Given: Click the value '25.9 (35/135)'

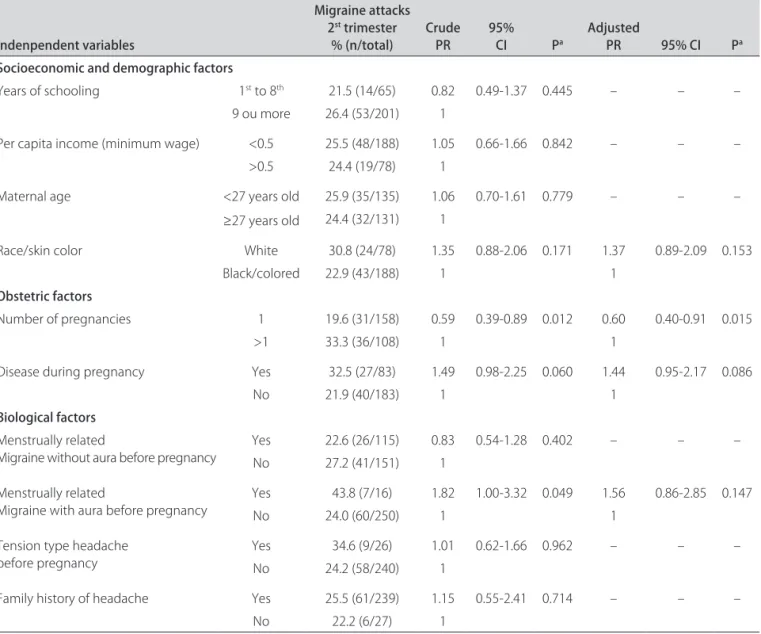Looking at the screenshot, I should pos(362,197).
